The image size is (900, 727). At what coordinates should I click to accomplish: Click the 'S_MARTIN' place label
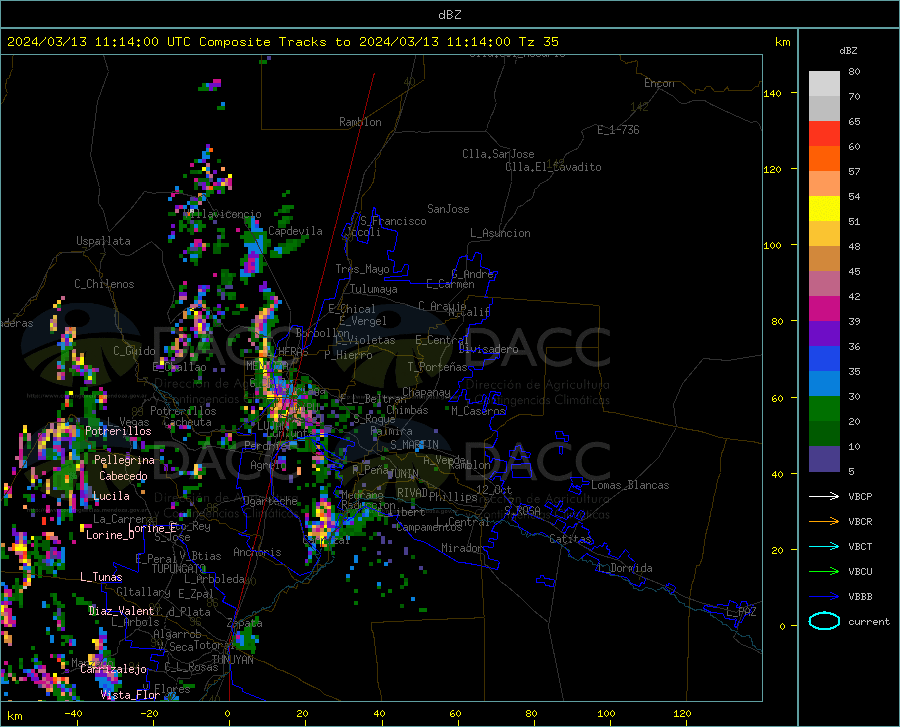414,445
